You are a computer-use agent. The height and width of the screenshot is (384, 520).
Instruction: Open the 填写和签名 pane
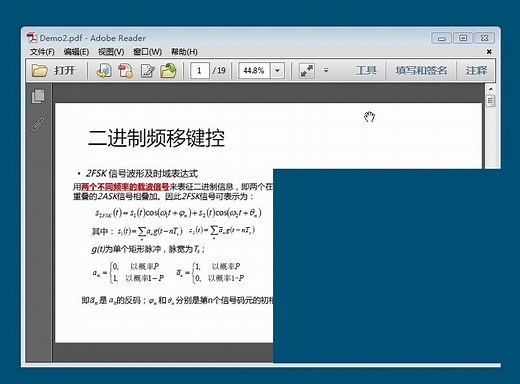[x=421, y=70]
